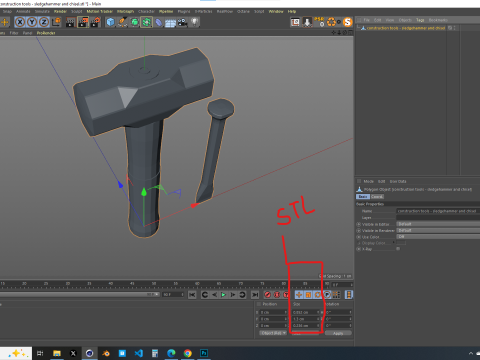This screenshot has width=480, height=360.
Task: Add a camera object
Action: (182, 22)
